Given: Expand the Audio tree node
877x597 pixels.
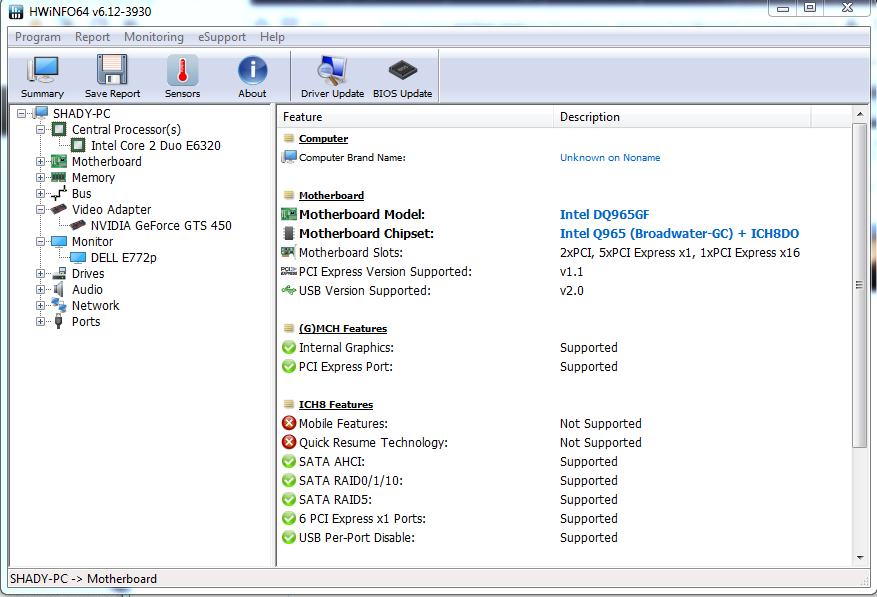Looking at the screenshot, I should (40, 289).
